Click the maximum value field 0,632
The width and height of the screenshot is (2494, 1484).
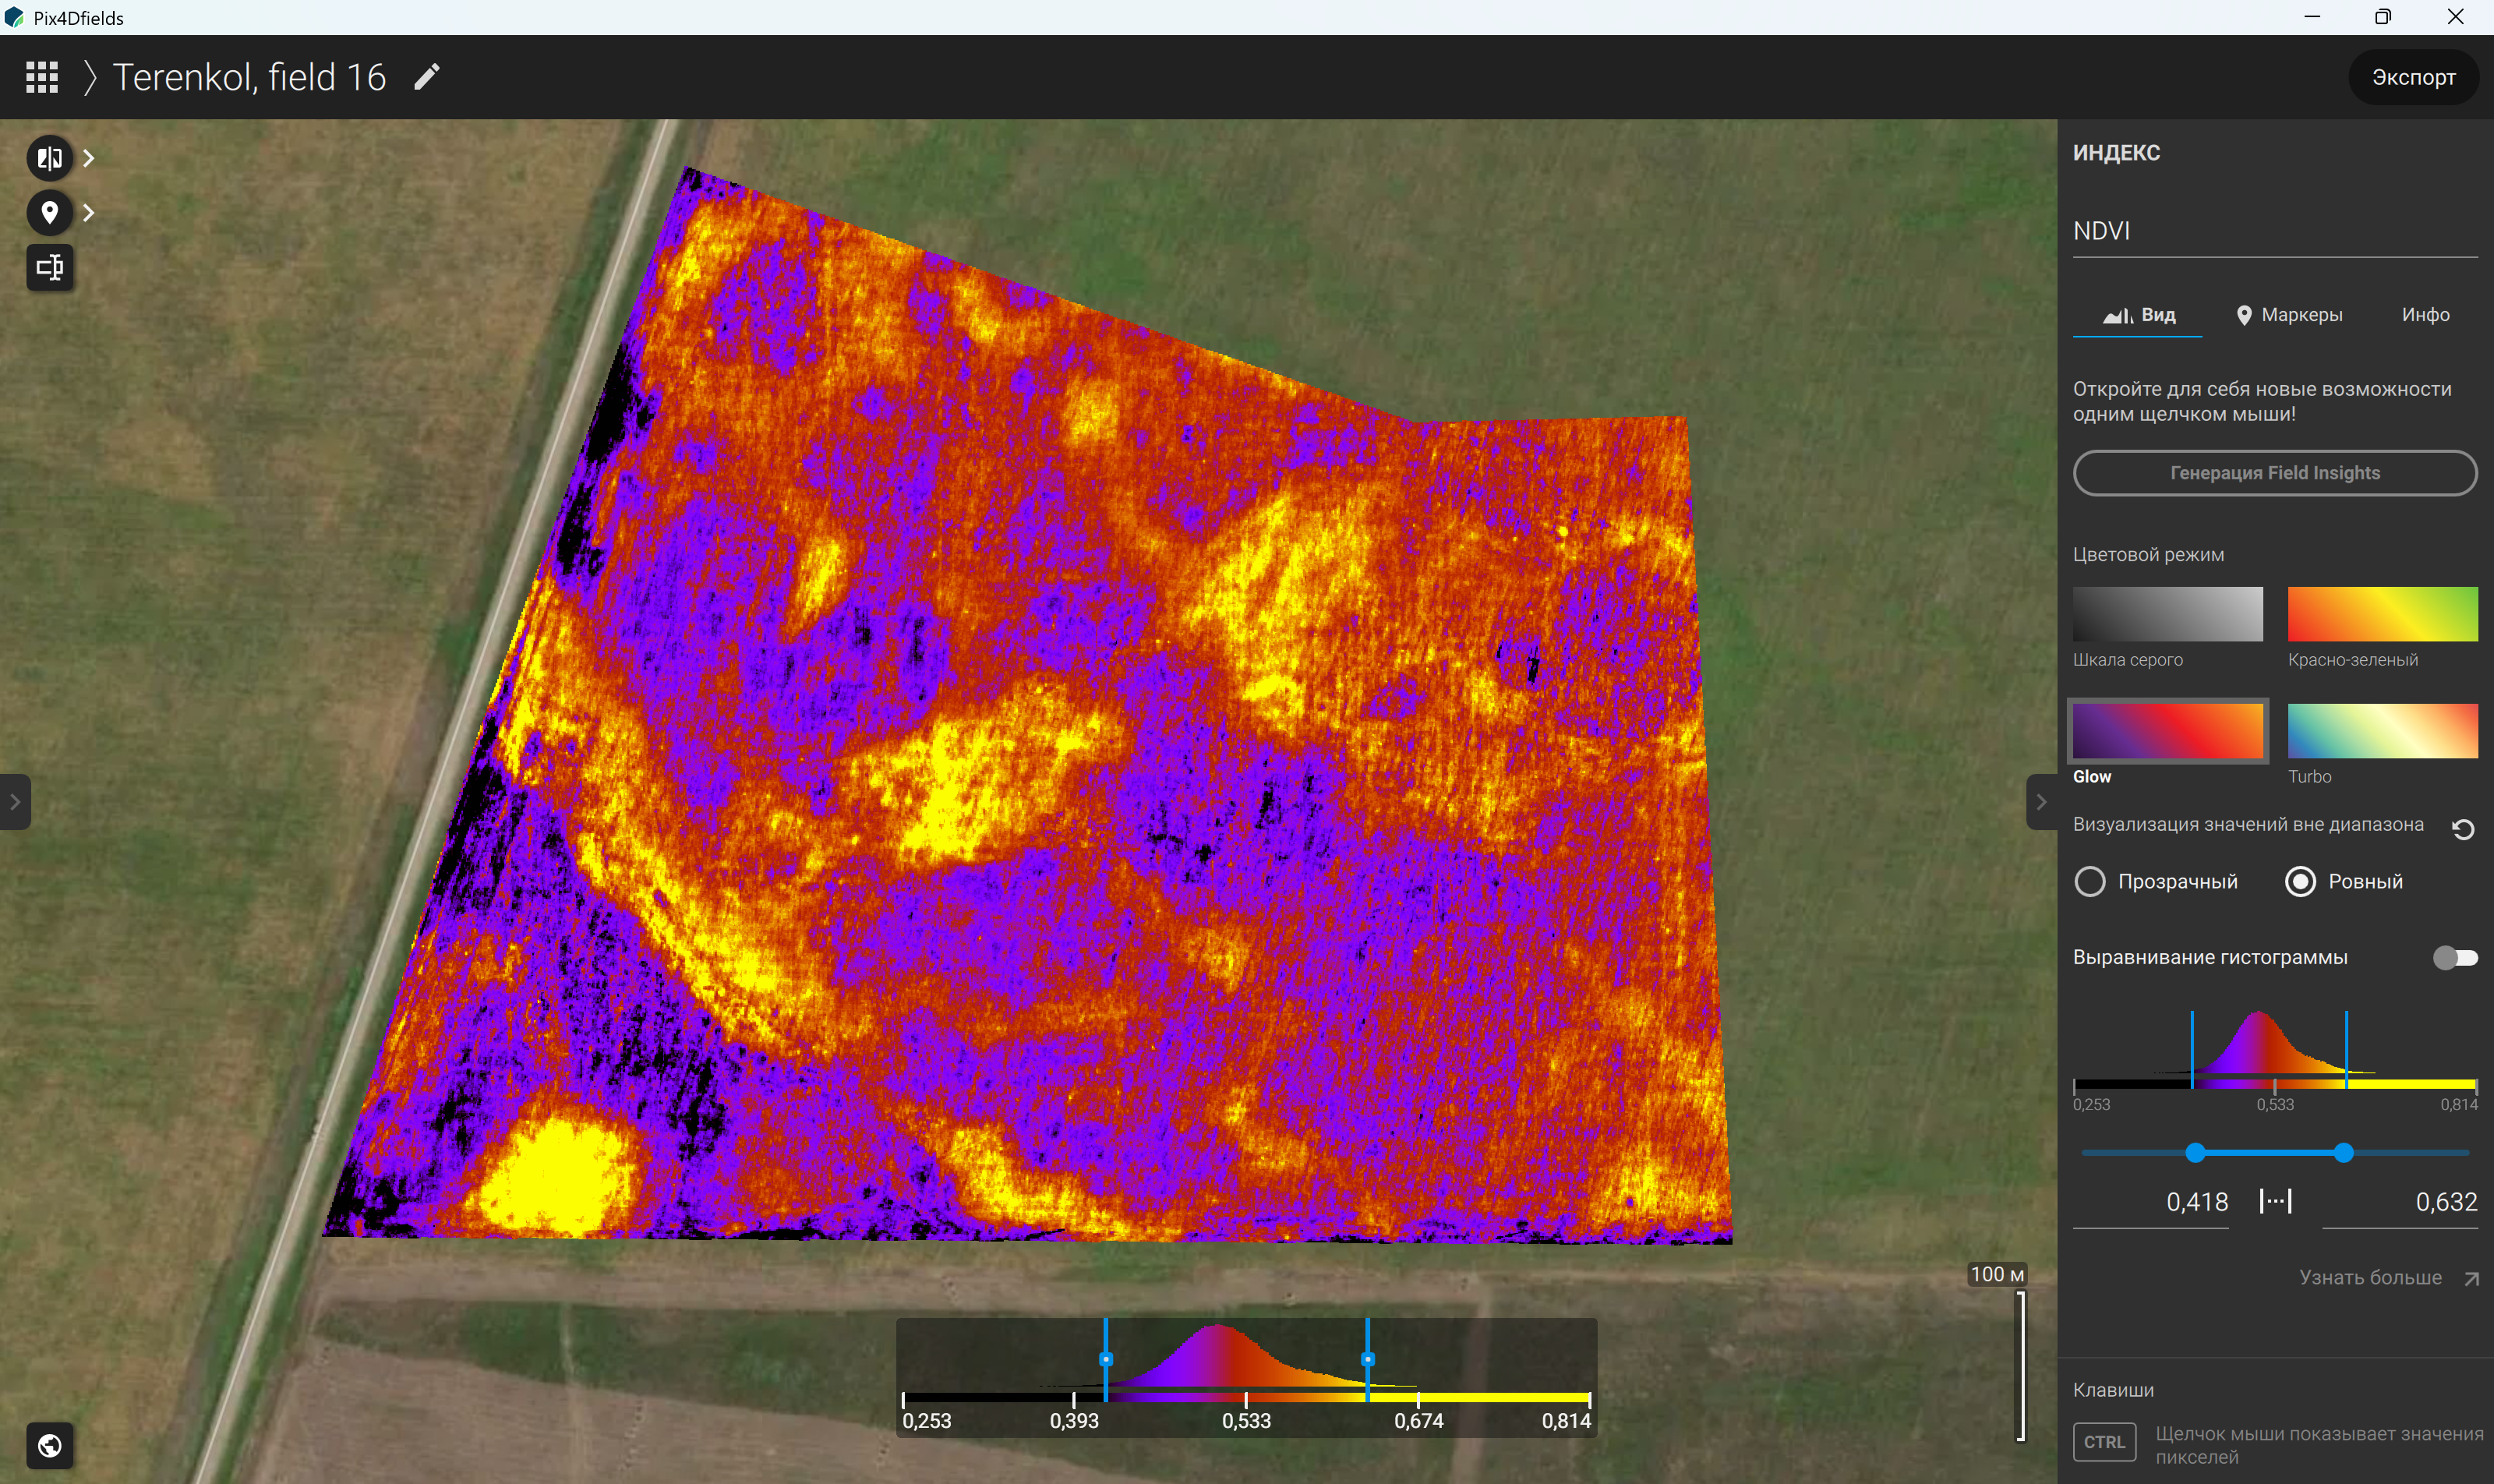pos(2399,1201)
